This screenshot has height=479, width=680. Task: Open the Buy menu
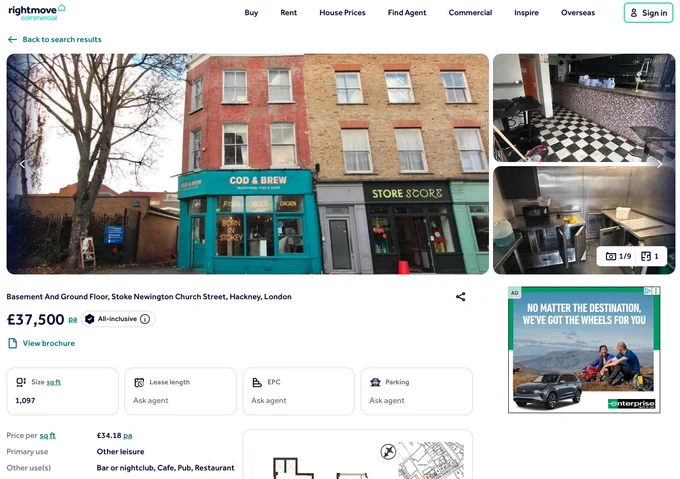pyautogui.click(x=251, y=13)
